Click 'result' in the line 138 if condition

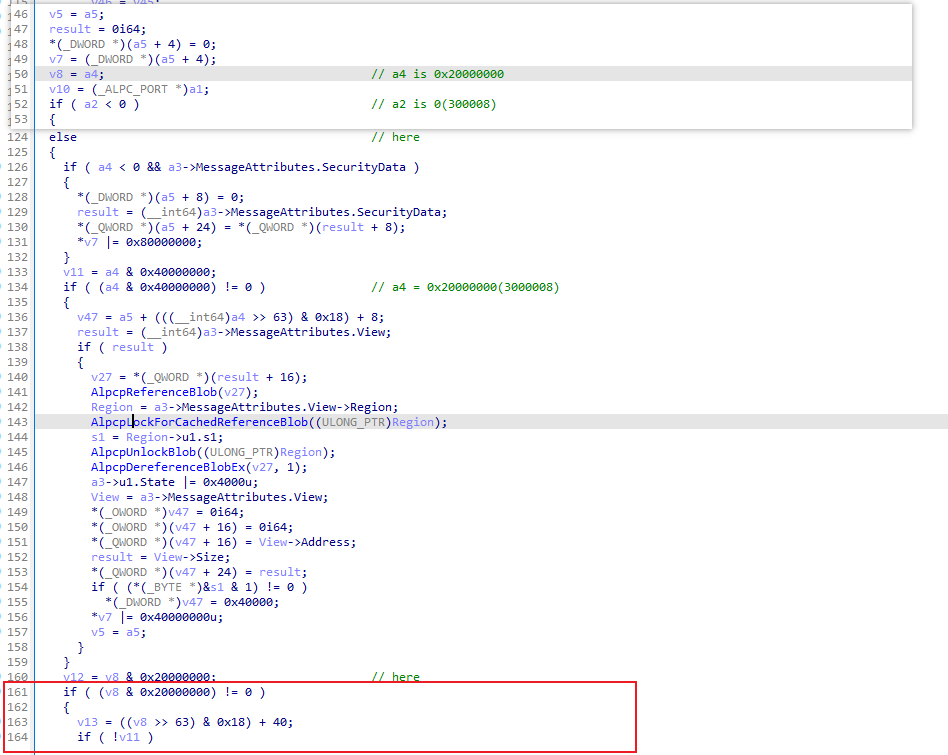point(132,347)
